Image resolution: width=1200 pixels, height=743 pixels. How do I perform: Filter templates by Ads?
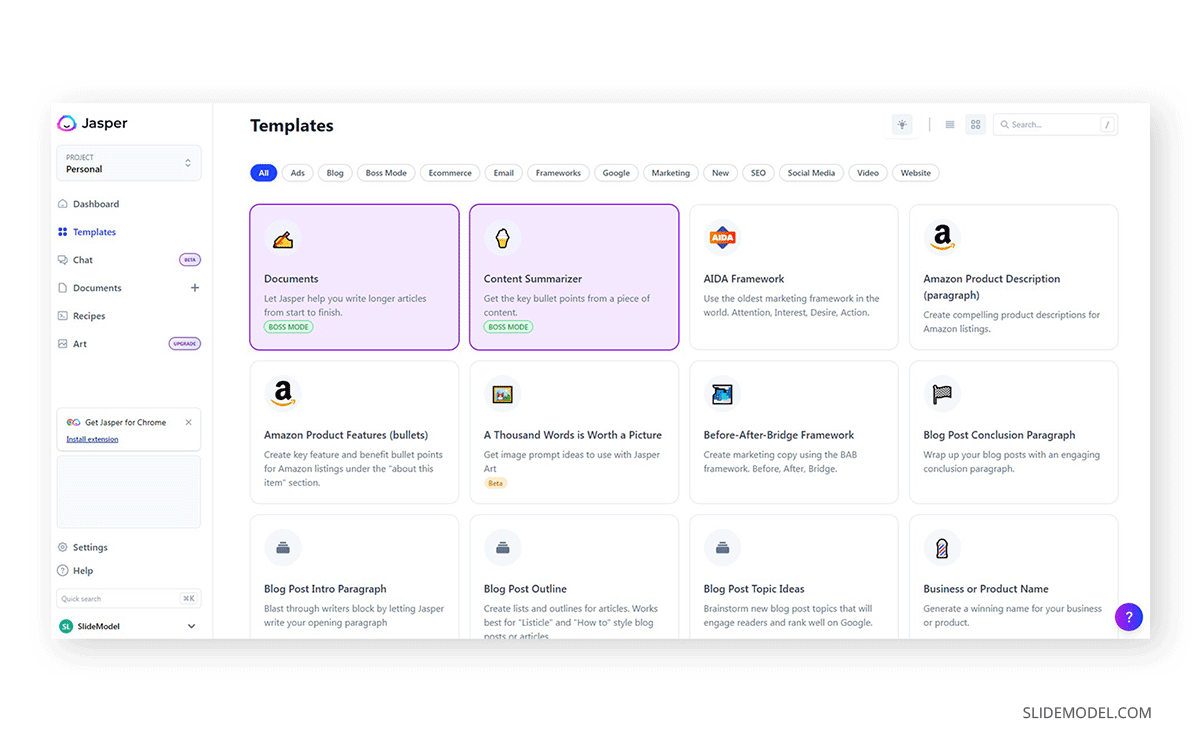click(298, 173)
